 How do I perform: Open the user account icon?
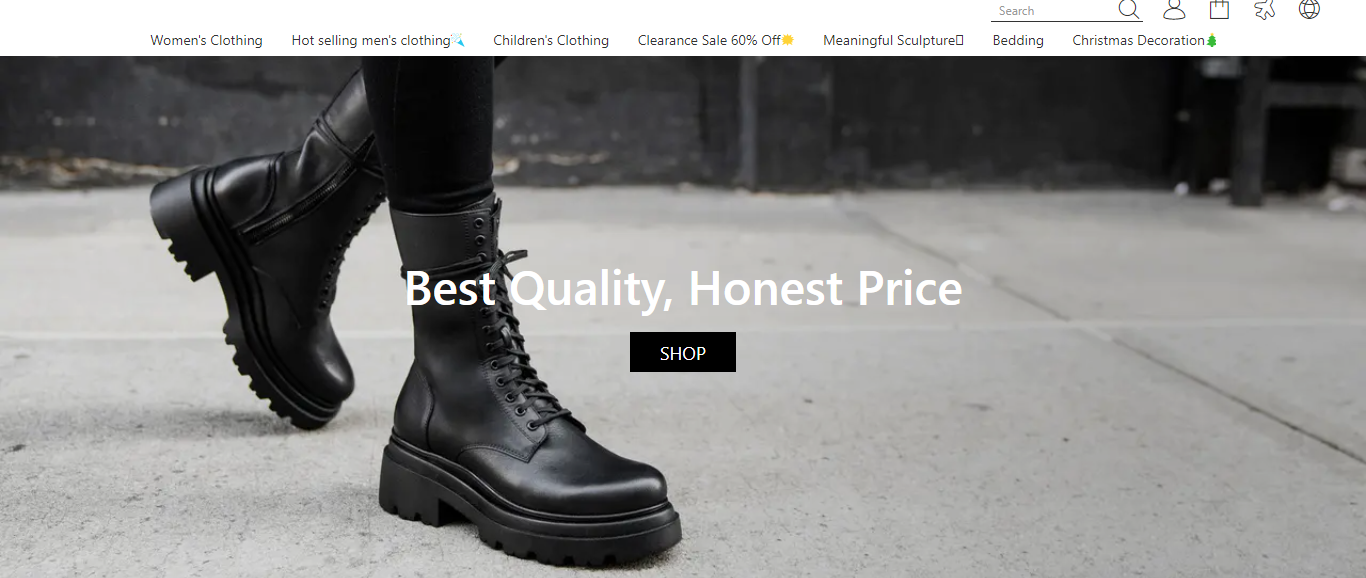(x=1174, y=10)
